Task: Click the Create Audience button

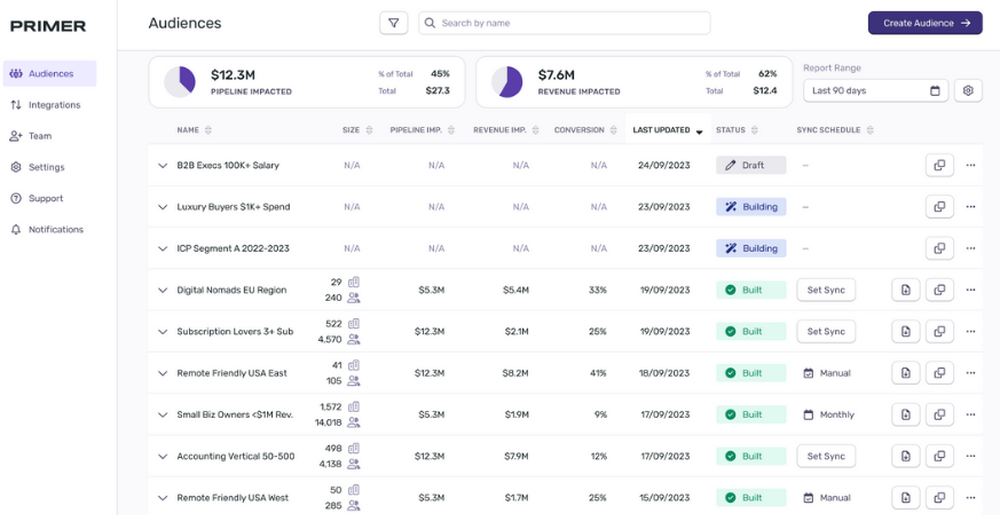Action: 925,23
